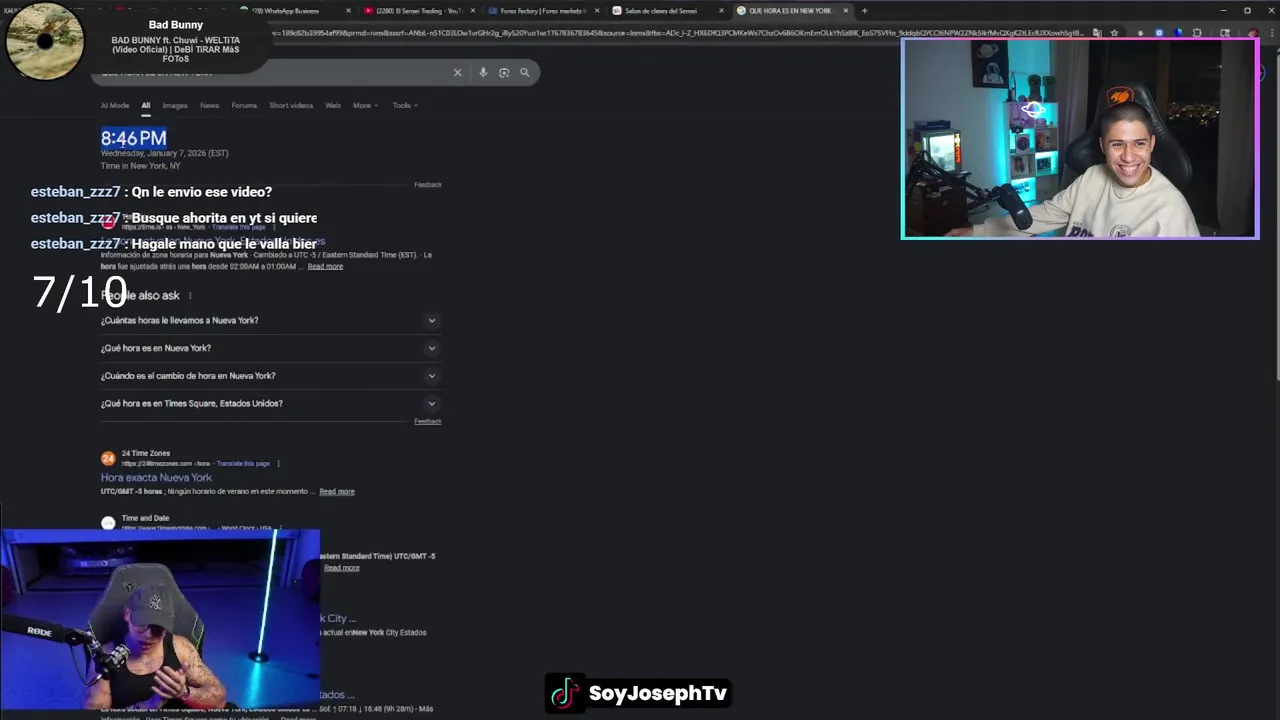The height and width of the screenshot is (720, 1280).
Task: Select the Short videos search filter
Action: pyautogui.click(x=291, y=105)
